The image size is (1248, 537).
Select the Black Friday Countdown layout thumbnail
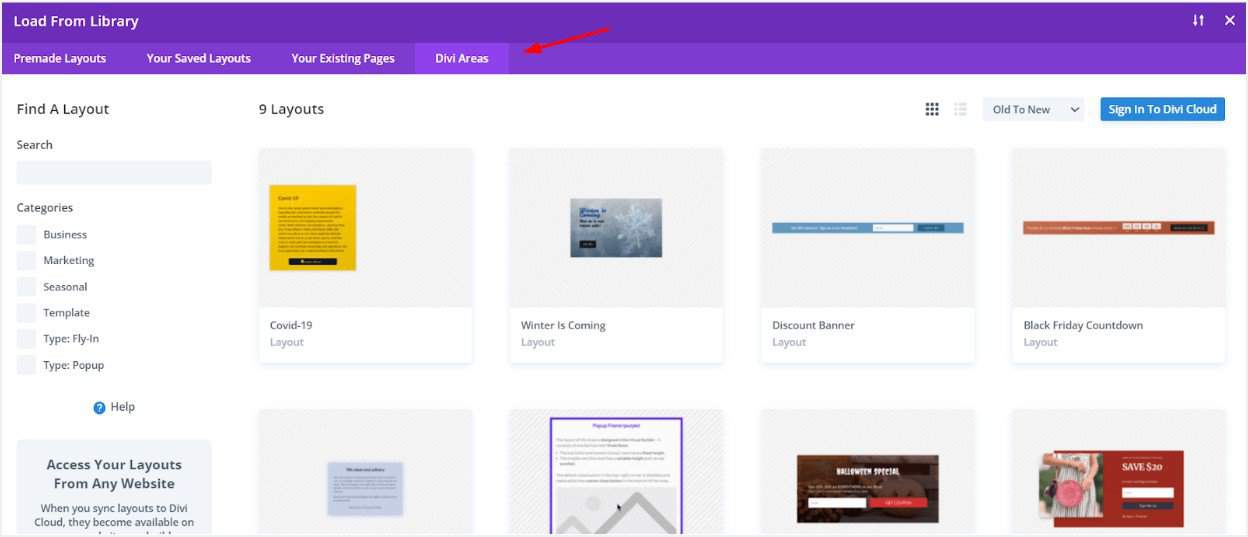1118,228
